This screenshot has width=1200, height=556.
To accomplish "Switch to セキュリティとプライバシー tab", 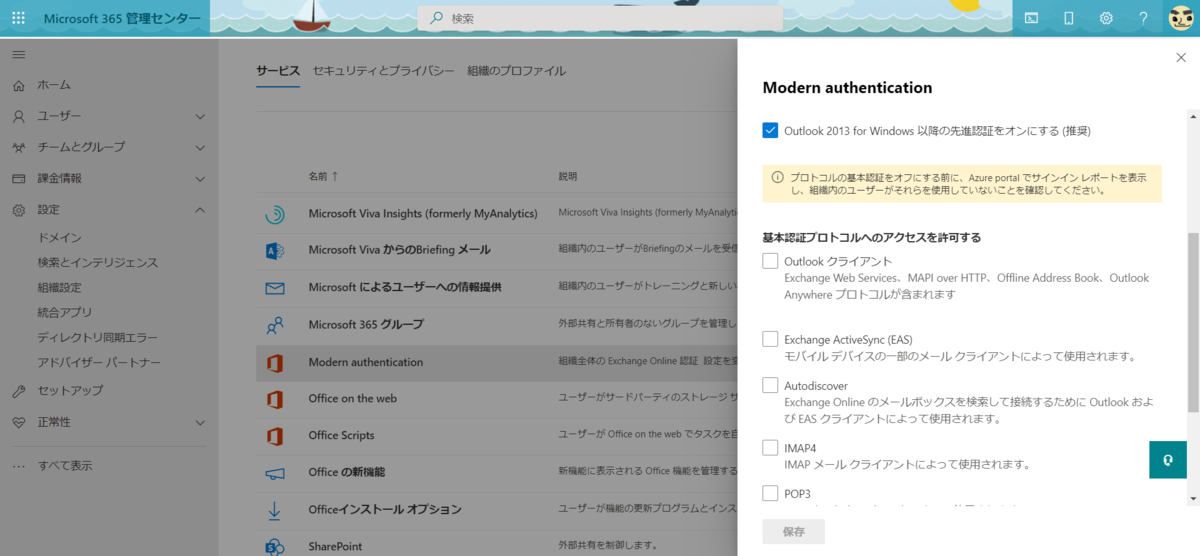I will [x=383, y=71].
